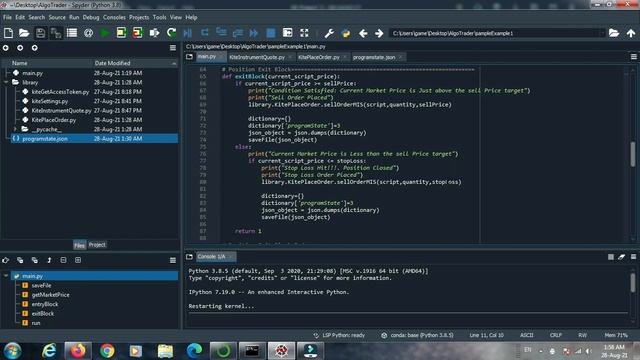This screenshot has height=360, width=640.
Task: Open the outline pane options menu
Action: [173, 260]
